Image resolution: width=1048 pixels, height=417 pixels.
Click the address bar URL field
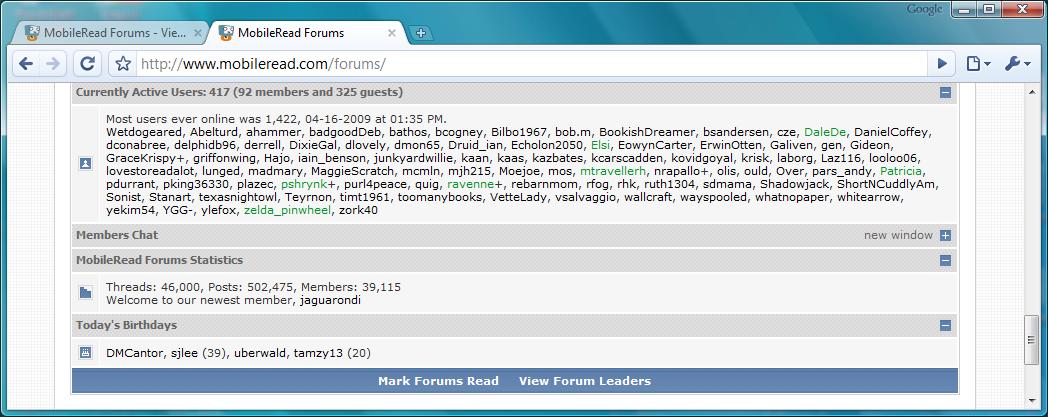531,64
